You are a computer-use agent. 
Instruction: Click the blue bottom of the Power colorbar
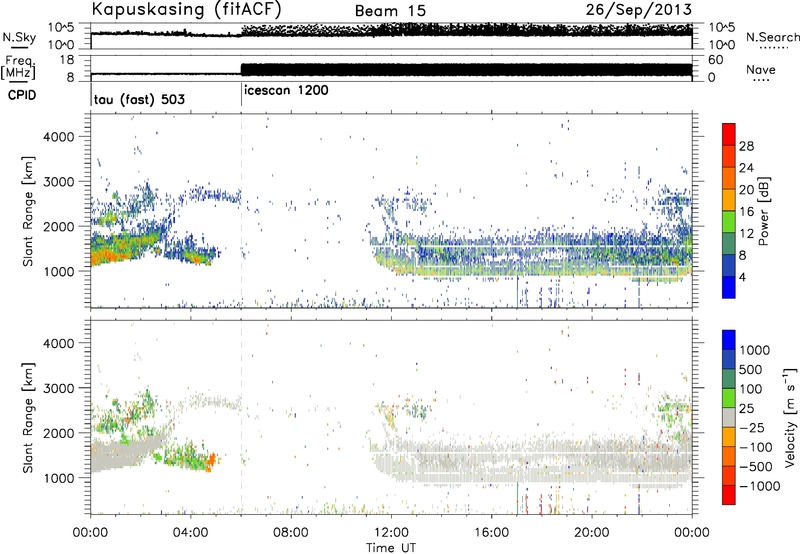tap(729, 287)
